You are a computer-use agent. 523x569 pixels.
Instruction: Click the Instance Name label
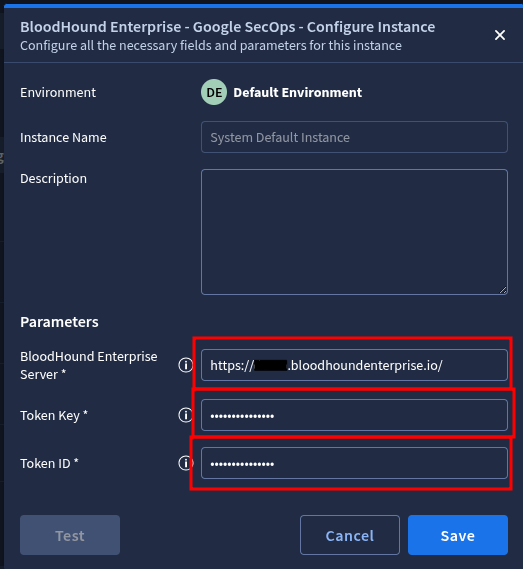(x=63, y=138)
